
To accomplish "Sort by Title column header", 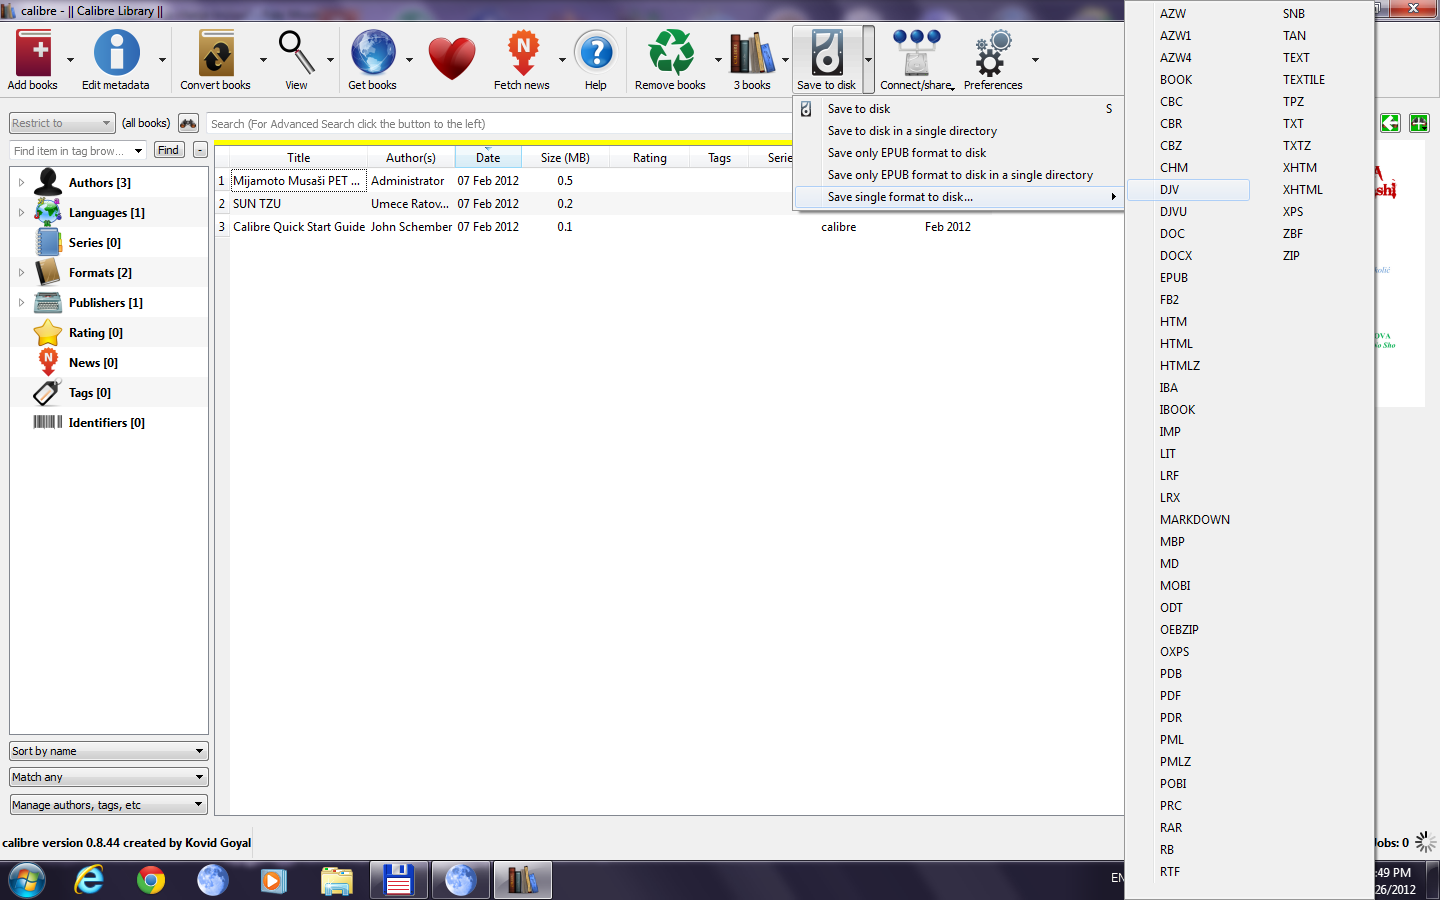I will [x=298, y=158].
